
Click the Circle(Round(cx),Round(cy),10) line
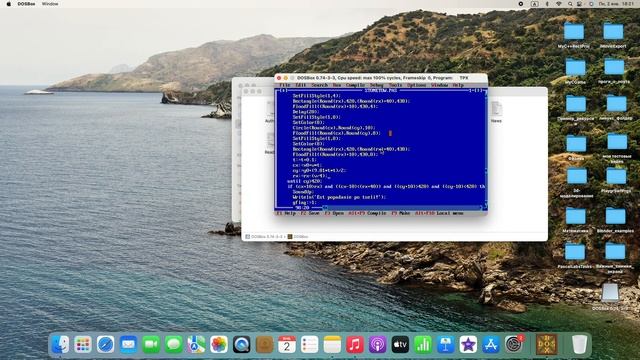(333, 128)
